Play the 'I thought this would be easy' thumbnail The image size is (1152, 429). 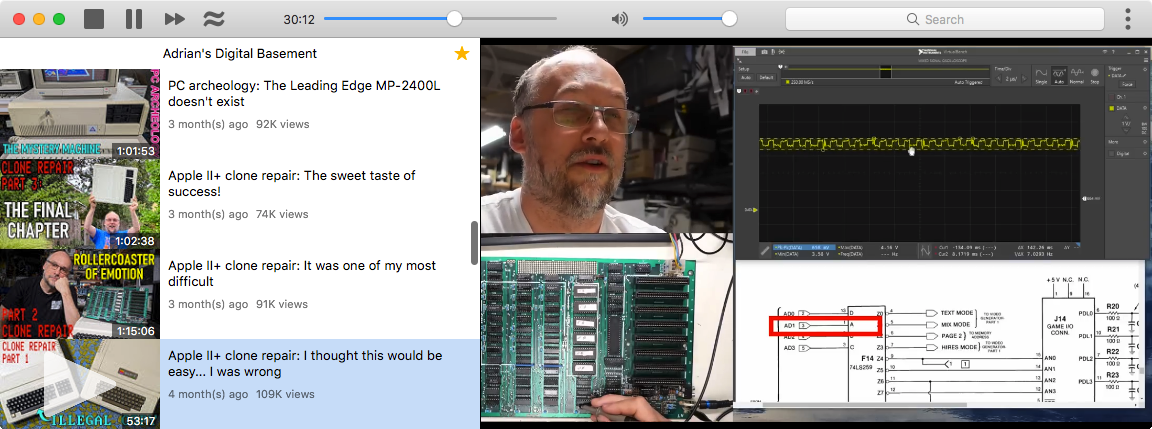[80, 383]
